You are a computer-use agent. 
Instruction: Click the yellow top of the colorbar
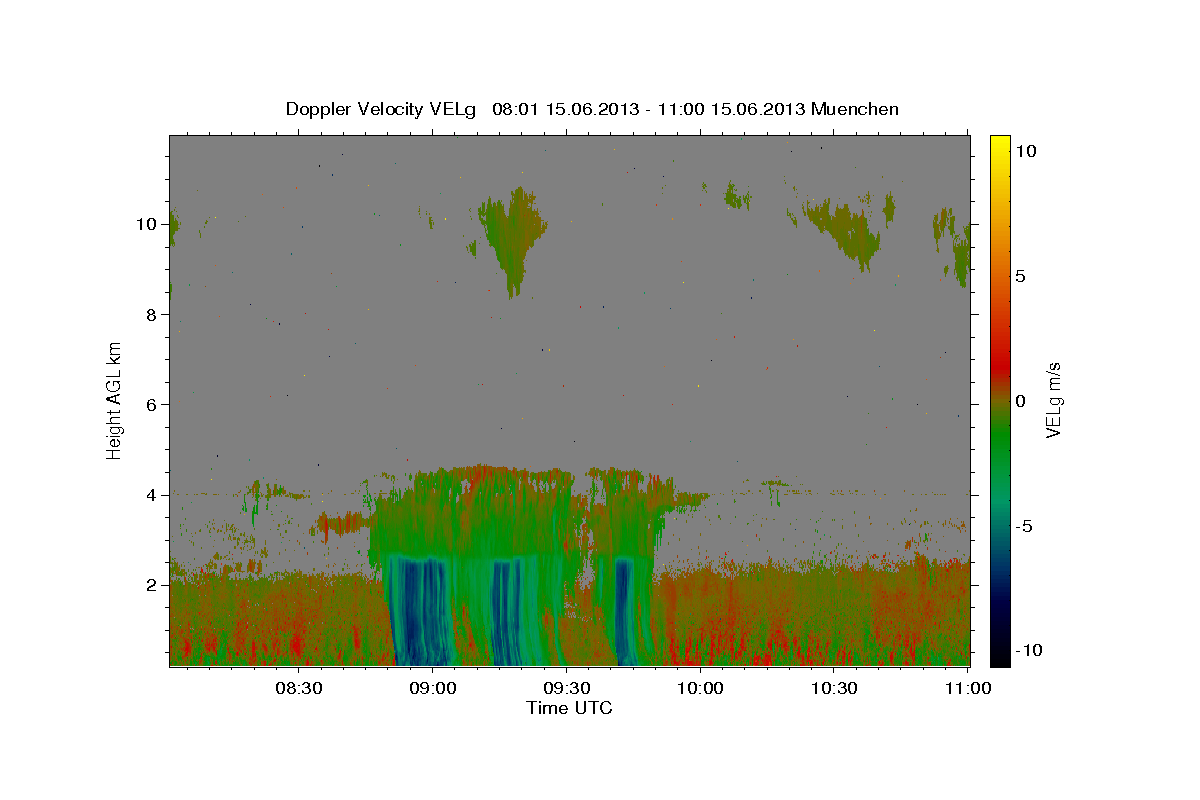point(999,146)
